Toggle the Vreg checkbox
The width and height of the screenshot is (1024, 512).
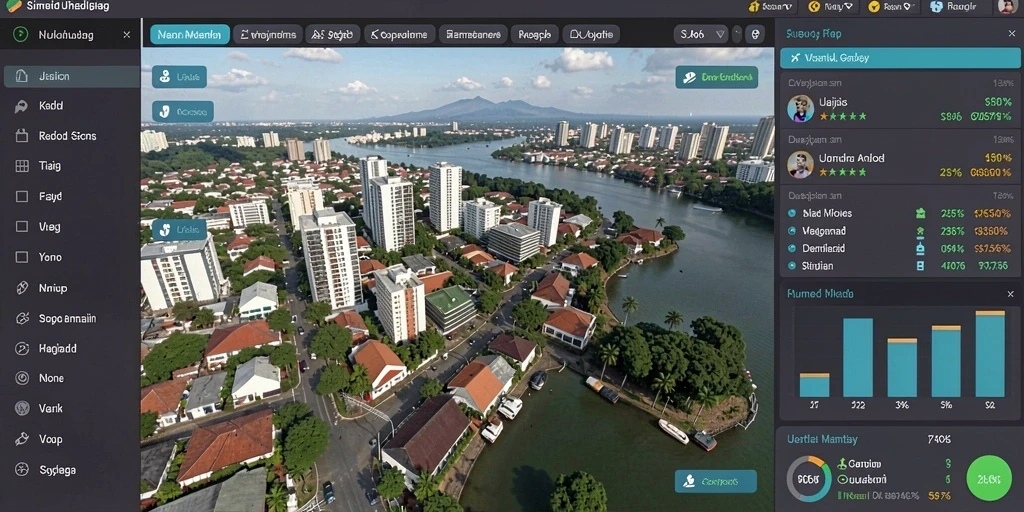pyautogui.click(x=22, y=227)
